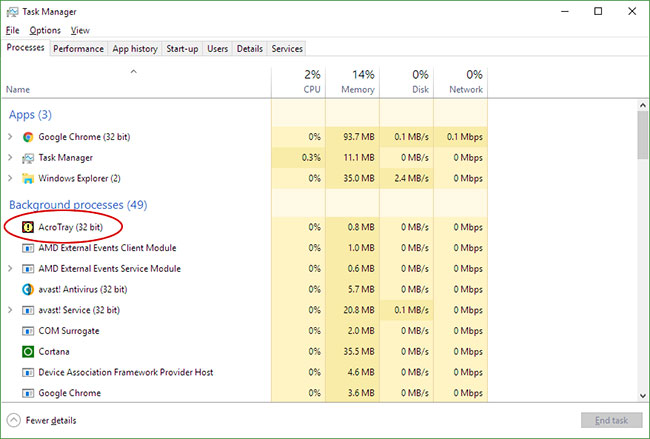
Task: Switch to the Performance tab
Action: [78, 49]
